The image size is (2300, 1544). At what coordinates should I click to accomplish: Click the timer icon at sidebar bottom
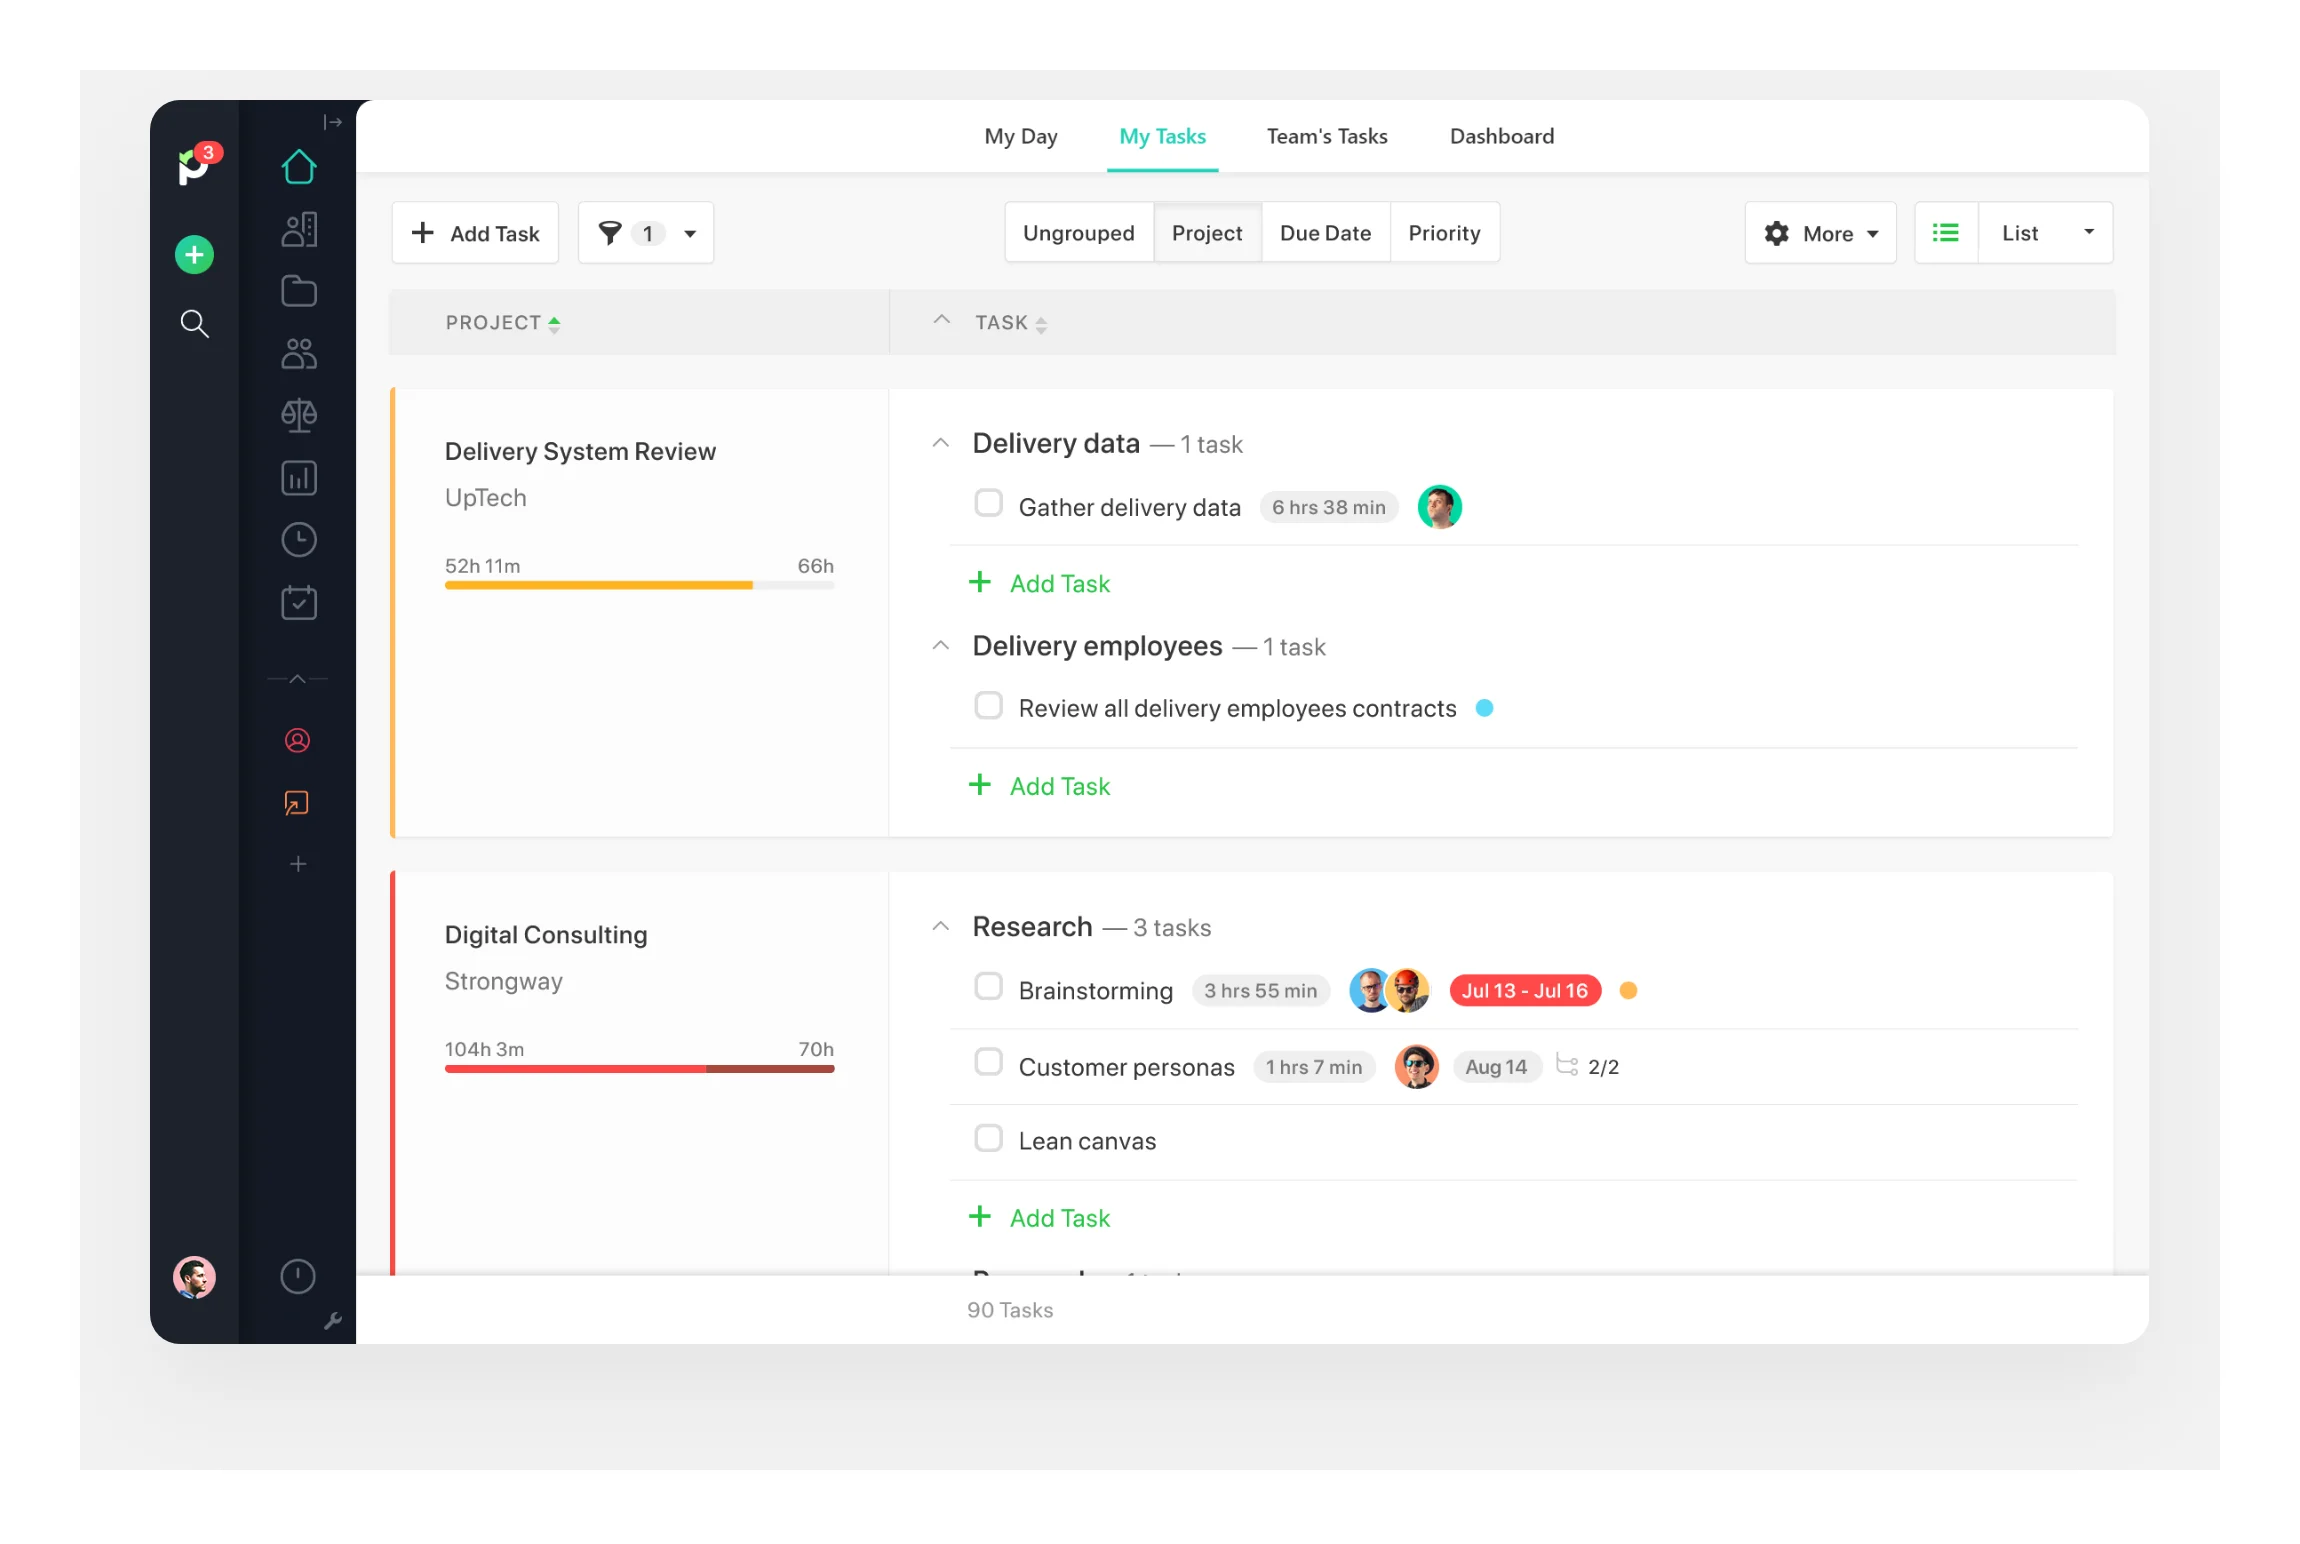pos(298,1277)
